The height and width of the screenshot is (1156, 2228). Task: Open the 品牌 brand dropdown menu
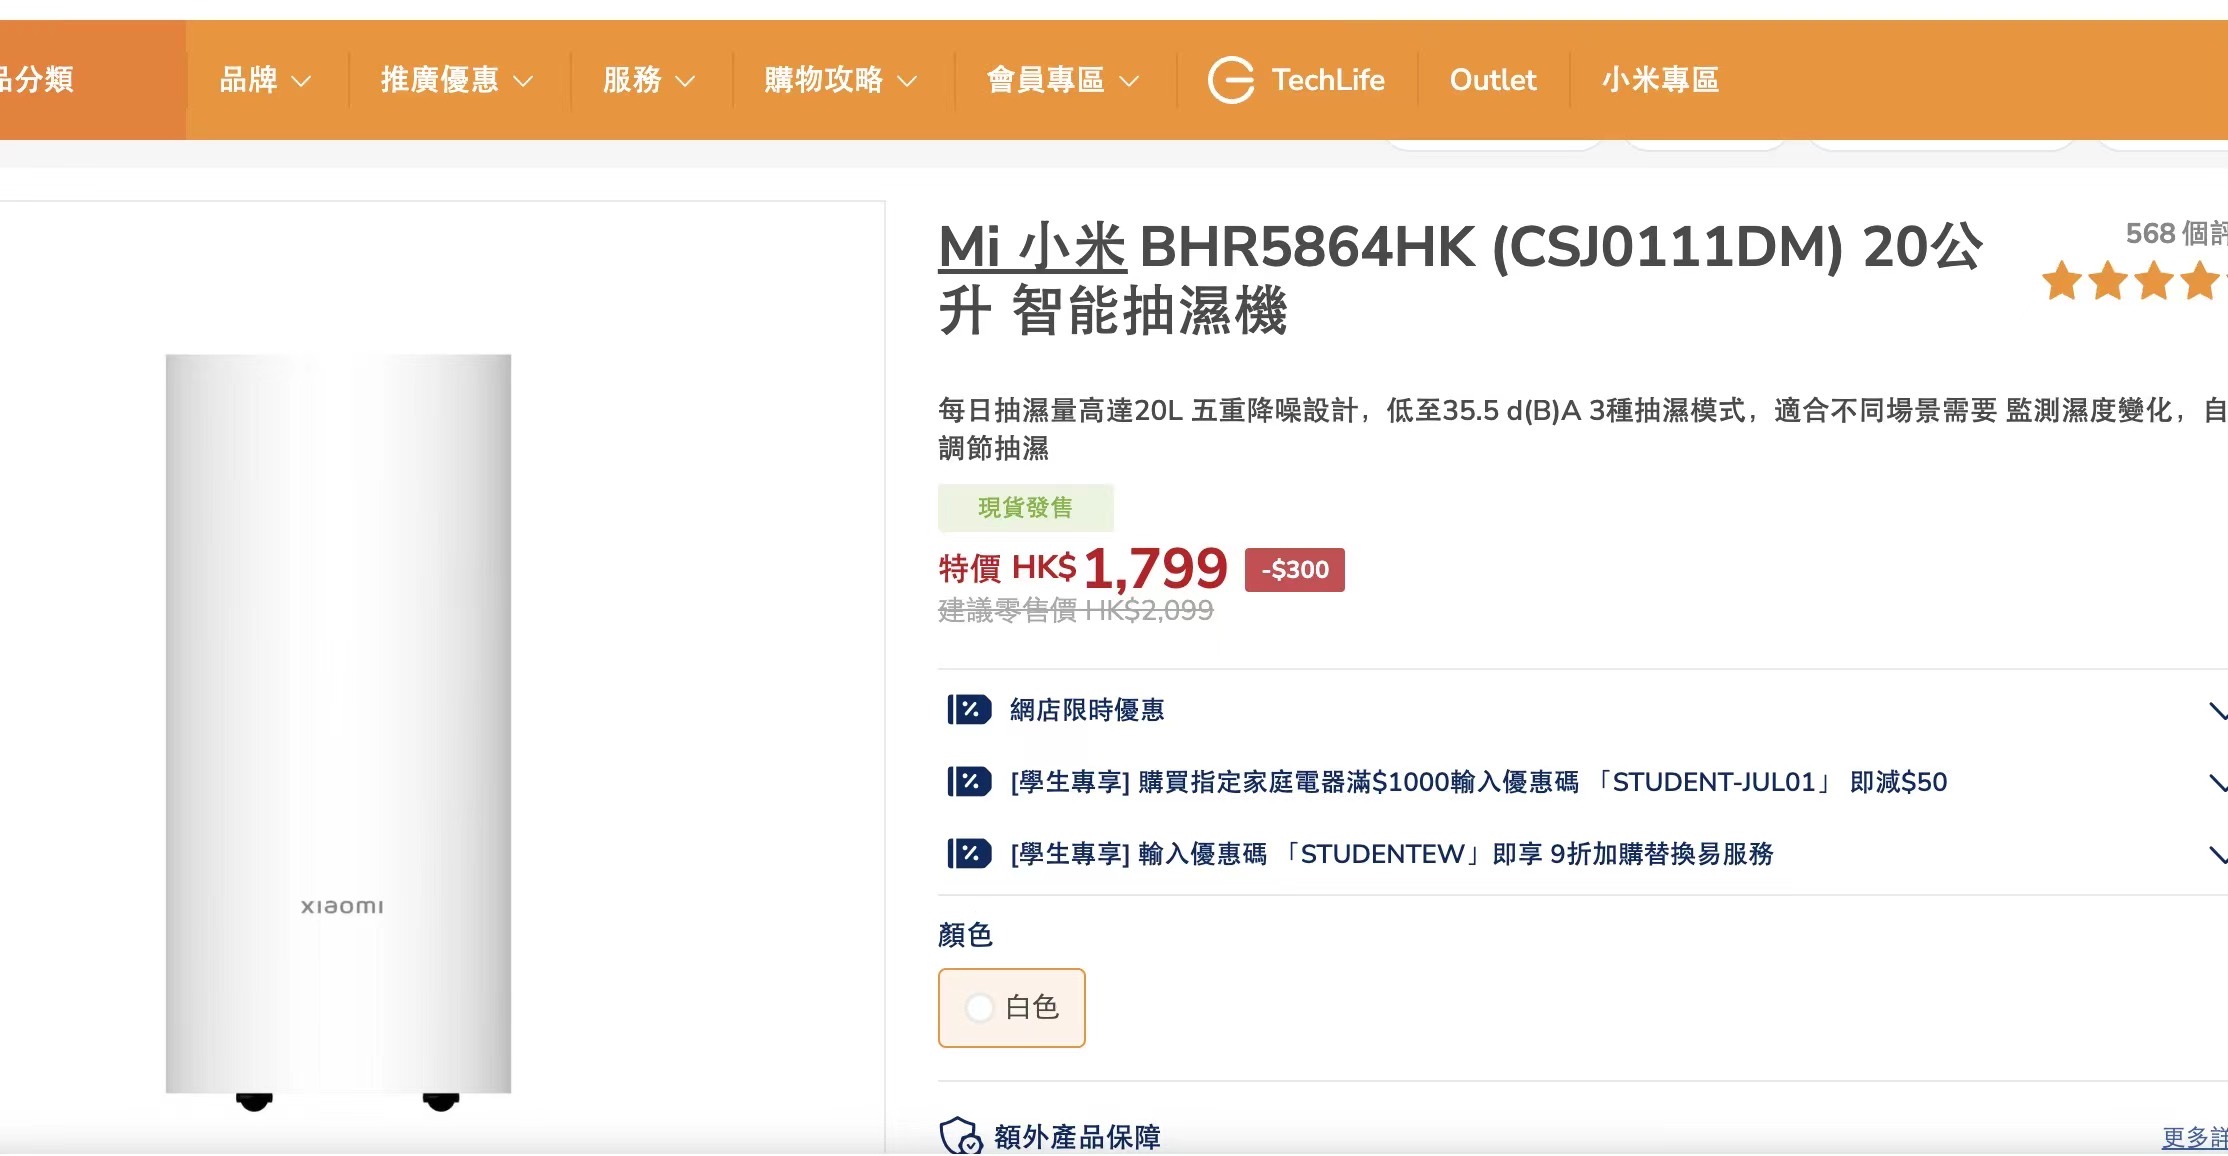265,80
